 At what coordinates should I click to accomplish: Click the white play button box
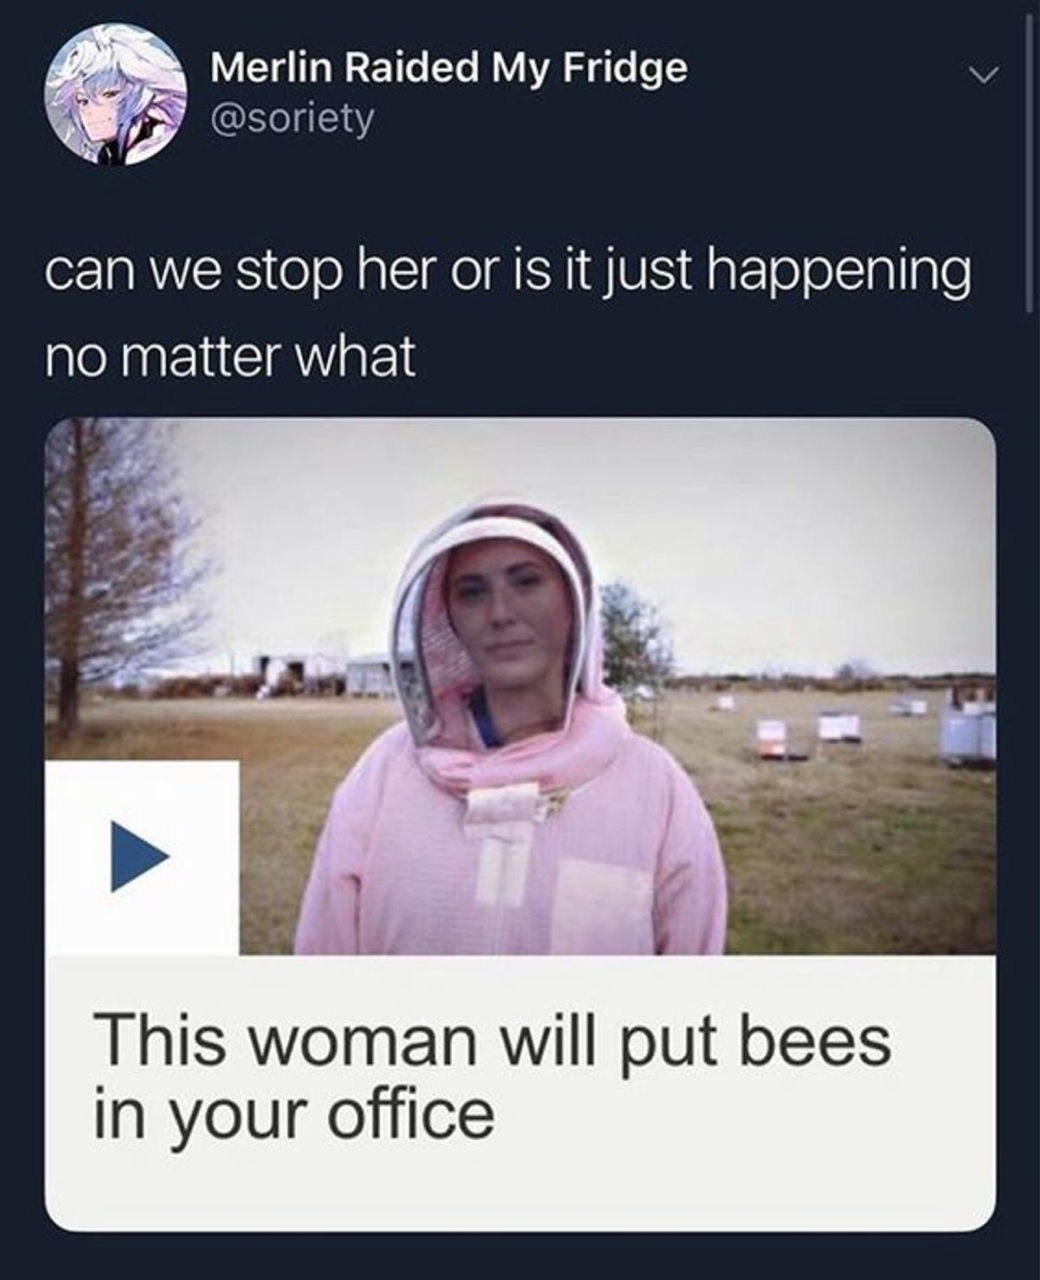(x=142, y=858)
